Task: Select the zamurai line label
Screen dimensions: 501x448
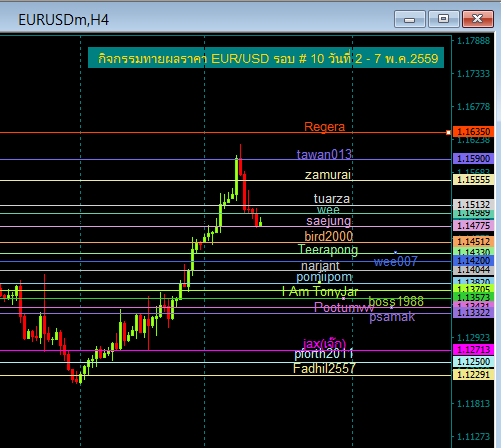Action: [x=328, y=175]
